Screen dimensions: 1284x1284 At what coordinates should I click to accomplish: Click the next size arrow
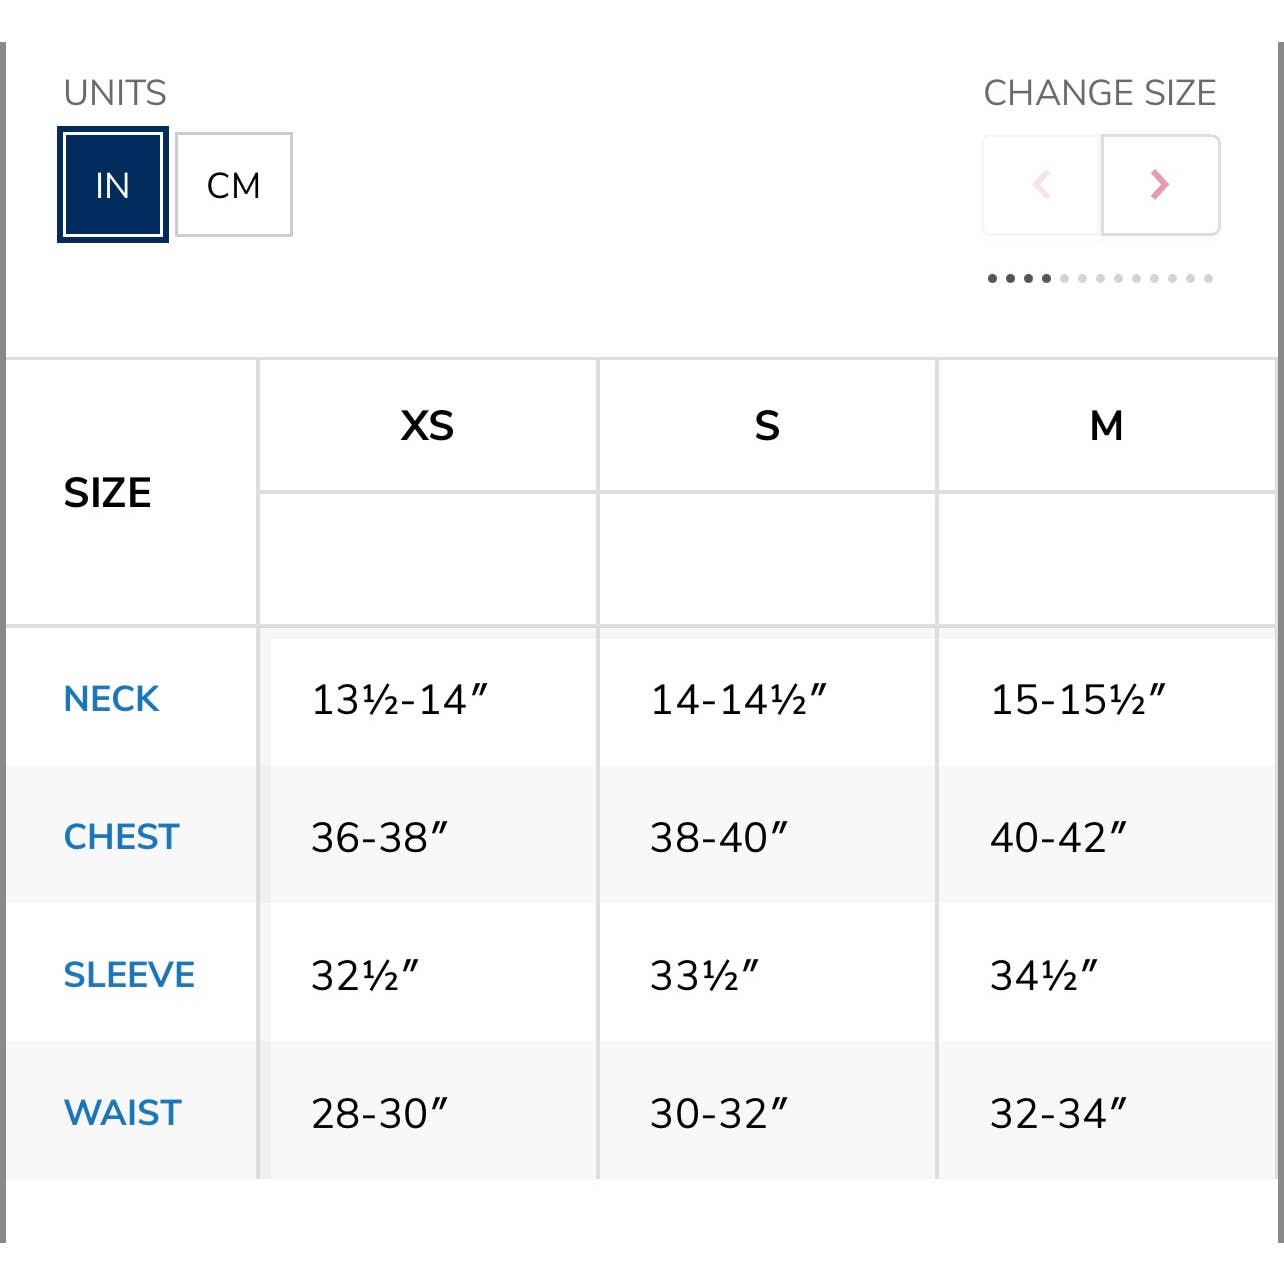pyautogui.click(x=1160, y=185)
